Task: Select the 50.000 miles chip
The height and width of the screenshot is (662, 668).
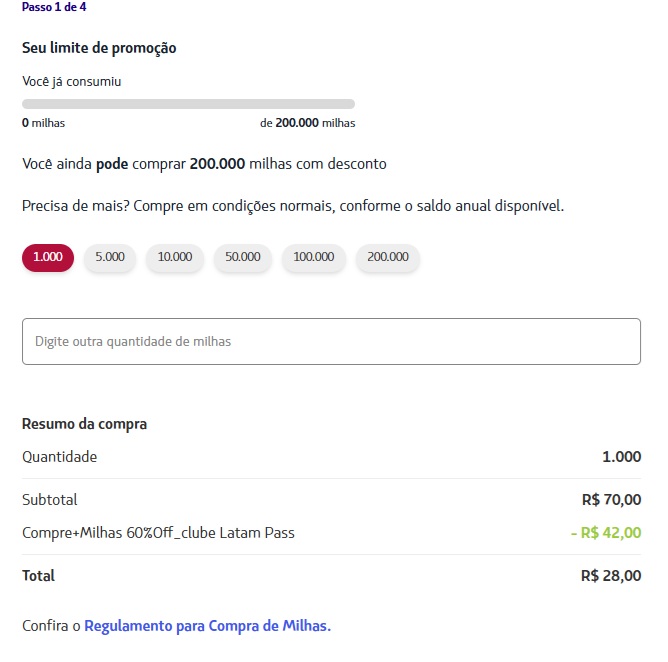Action: (x=243, y=257)
